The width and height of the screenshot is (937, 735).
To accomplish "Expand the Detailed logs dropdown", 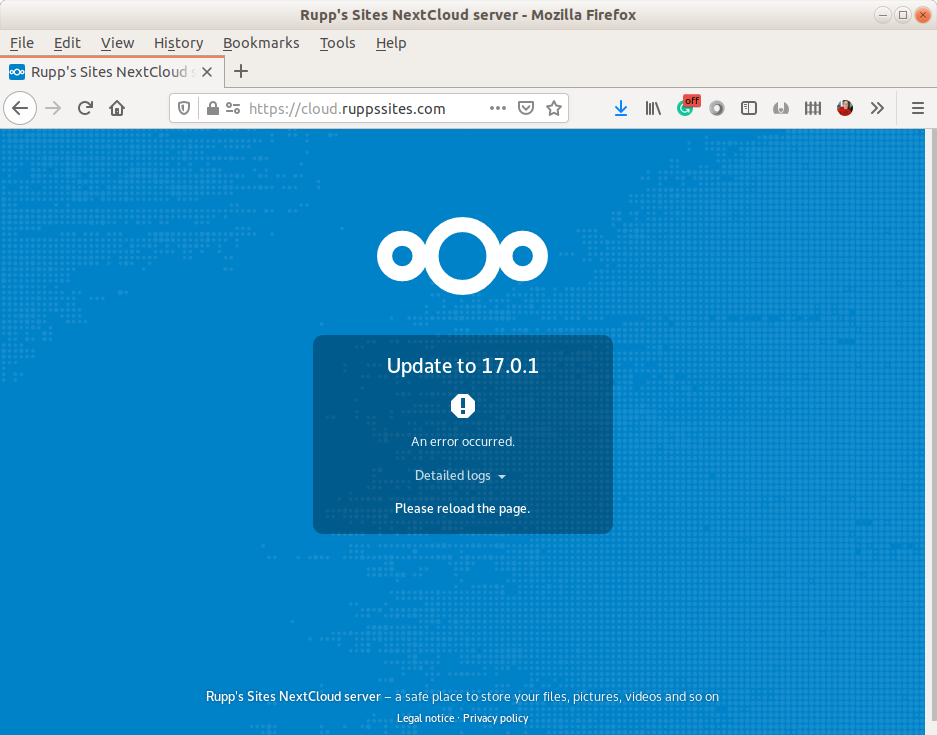I will tap(460, 476).
